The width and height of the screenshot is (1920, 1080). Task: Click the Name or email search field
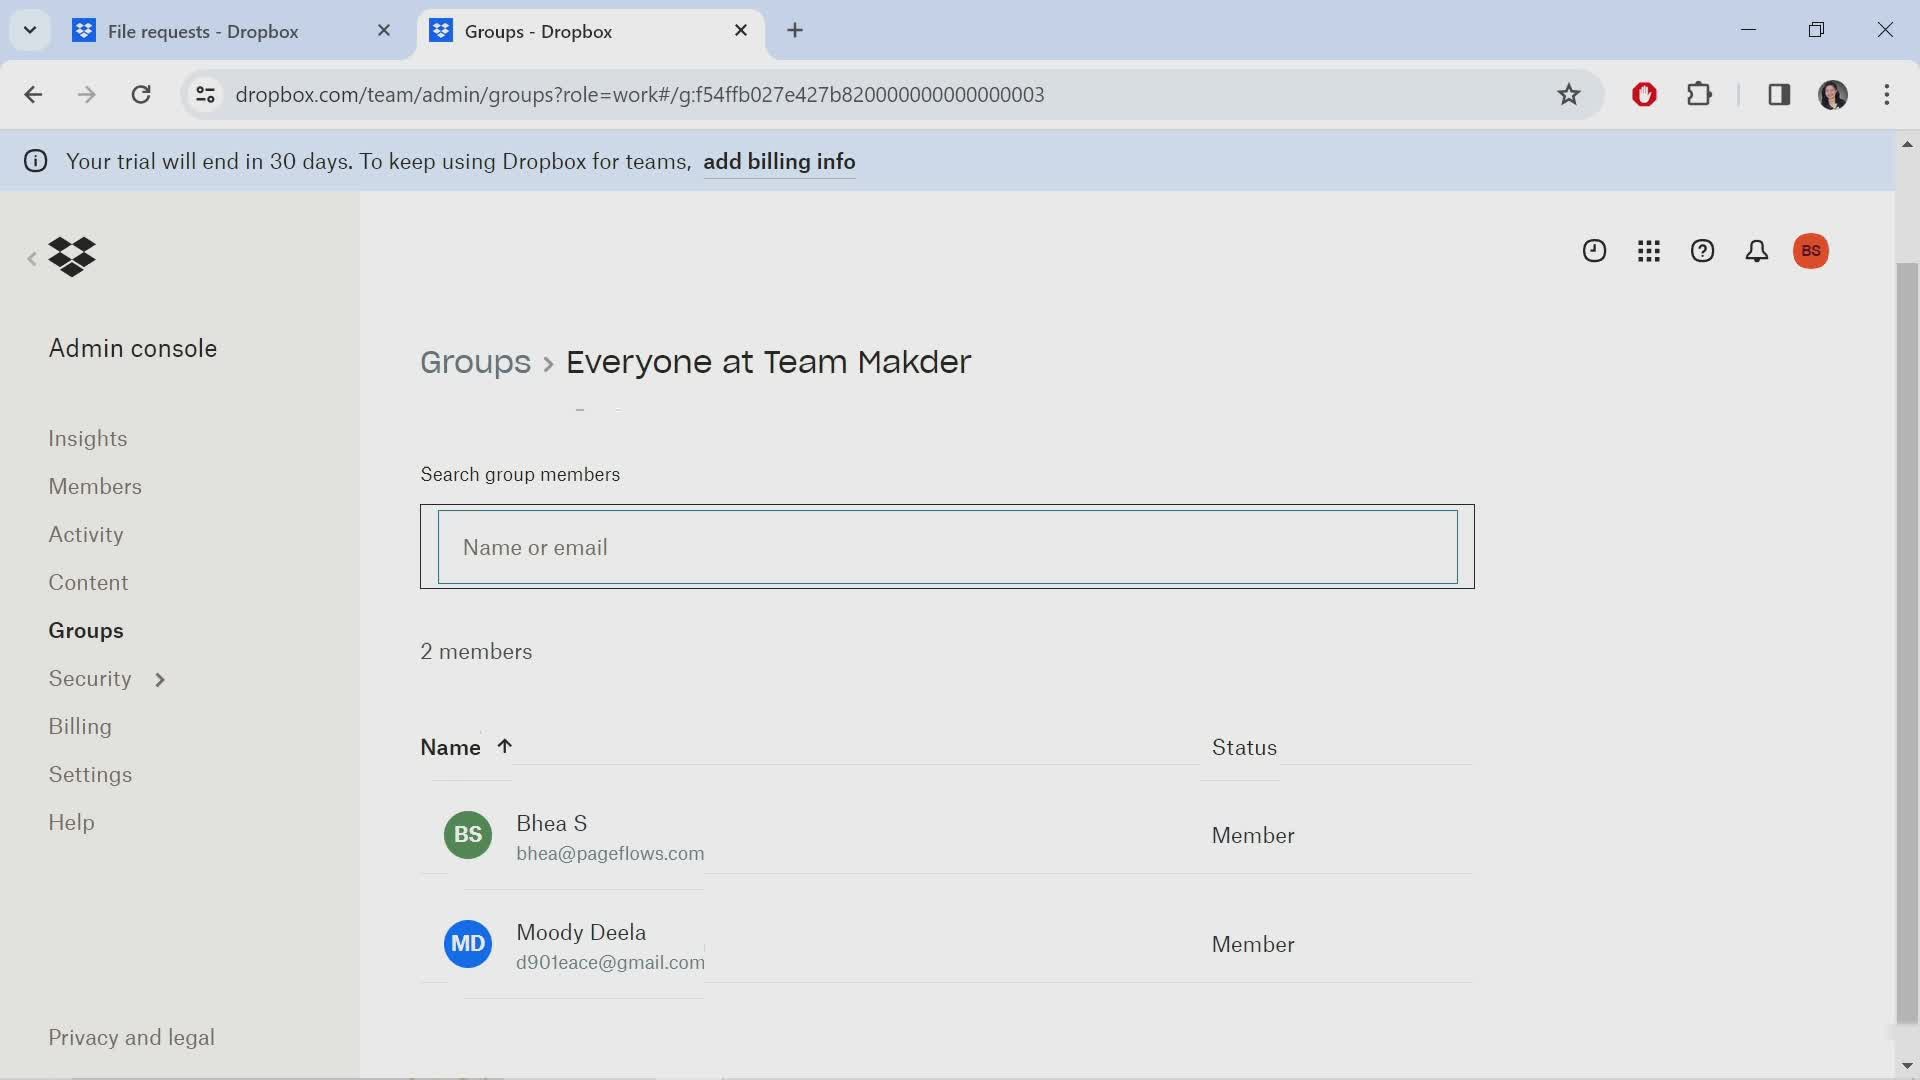pos(947,546)
